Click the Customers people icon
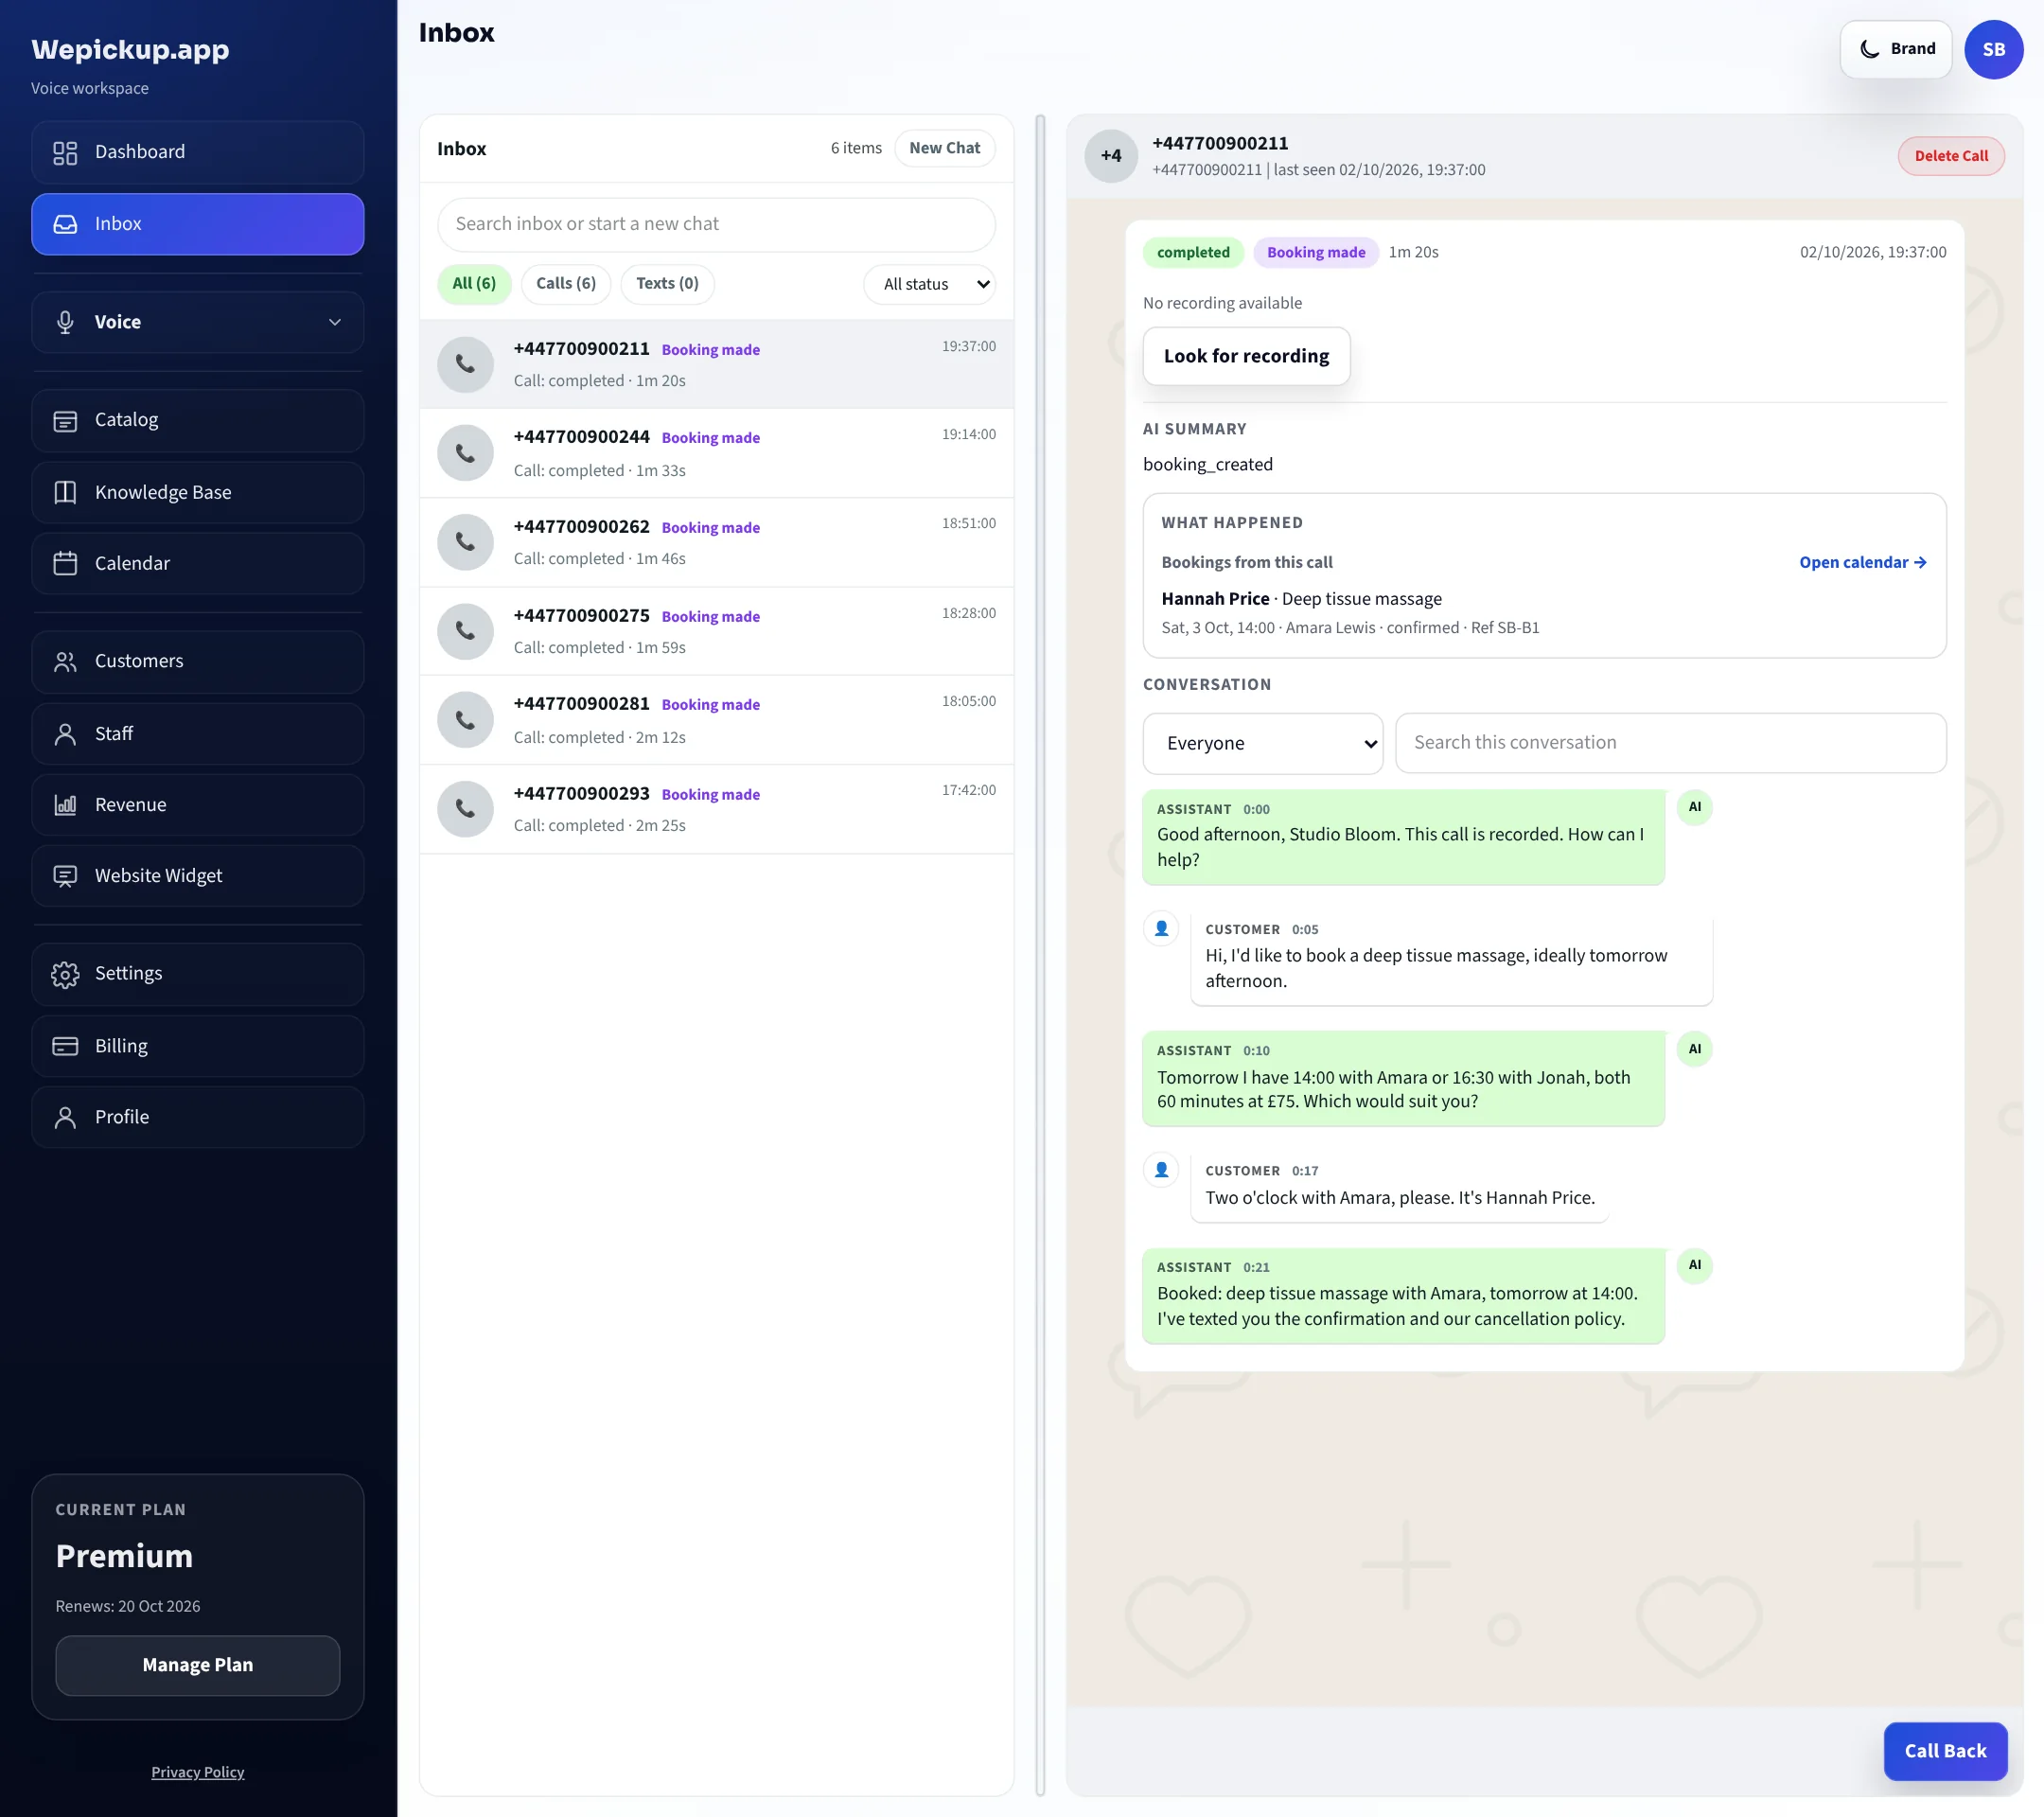Image resolution: width=2044 pixels, height=1817 pixels. [65, 661]
